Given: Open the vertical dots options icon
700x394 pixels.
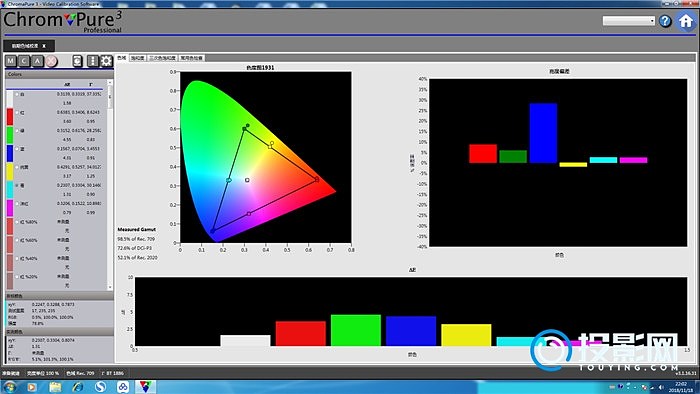Looking at the screenshot, I should [x=92, y=61].
